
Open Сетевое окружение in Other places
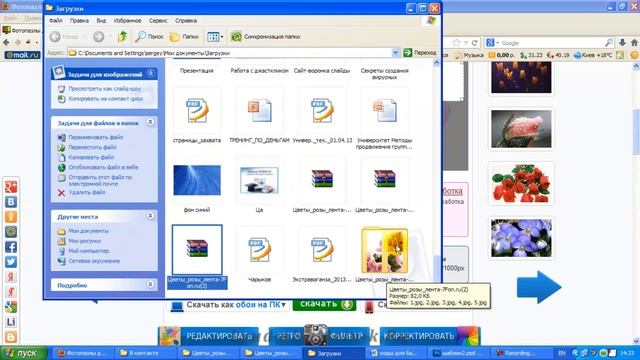(94, 261)
